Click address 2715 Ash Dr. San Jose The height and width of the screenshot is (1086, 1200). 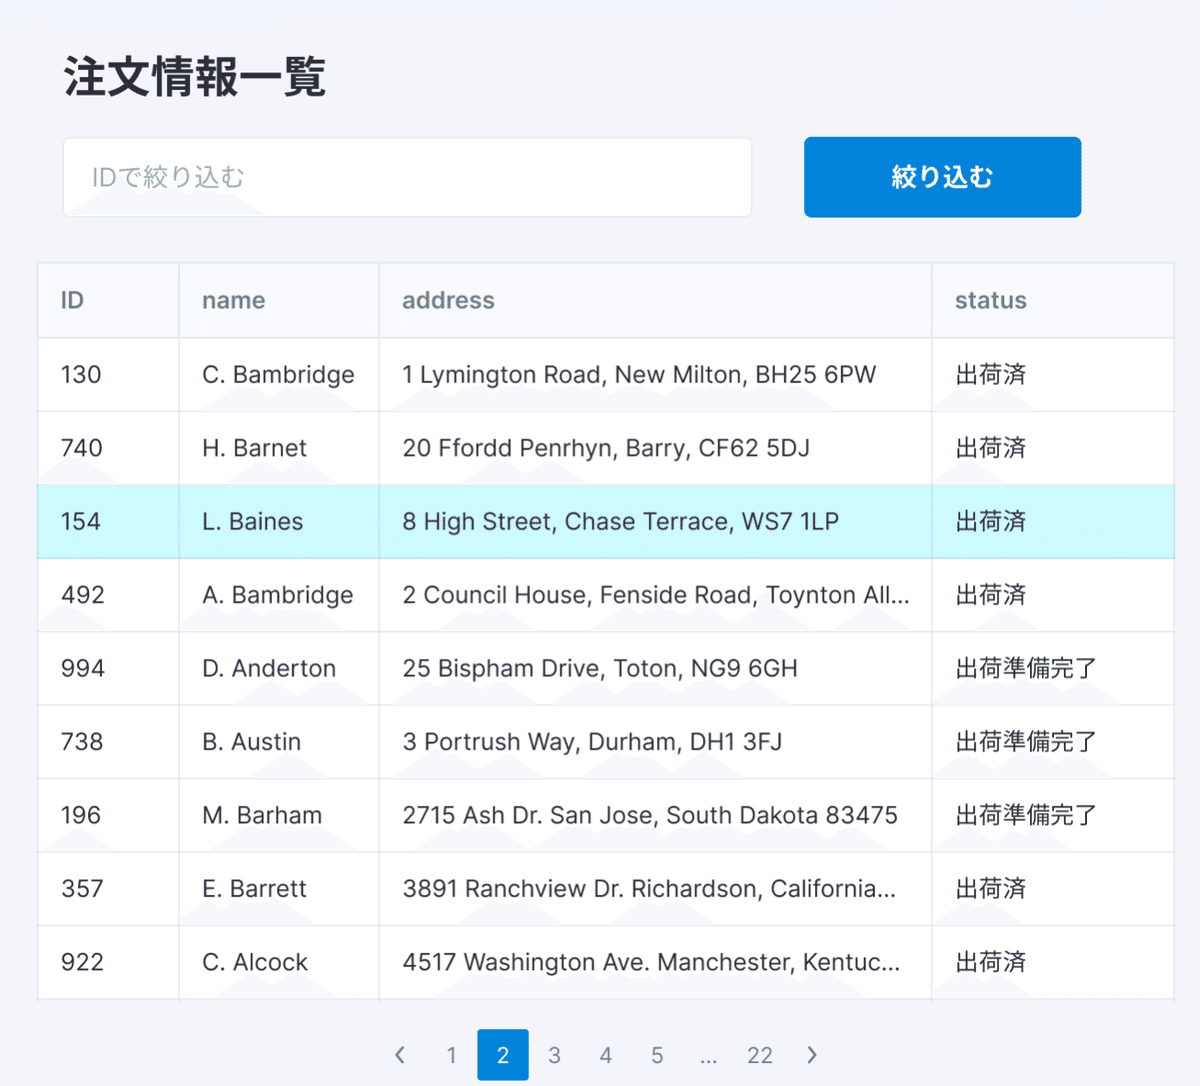click(650, 815)
